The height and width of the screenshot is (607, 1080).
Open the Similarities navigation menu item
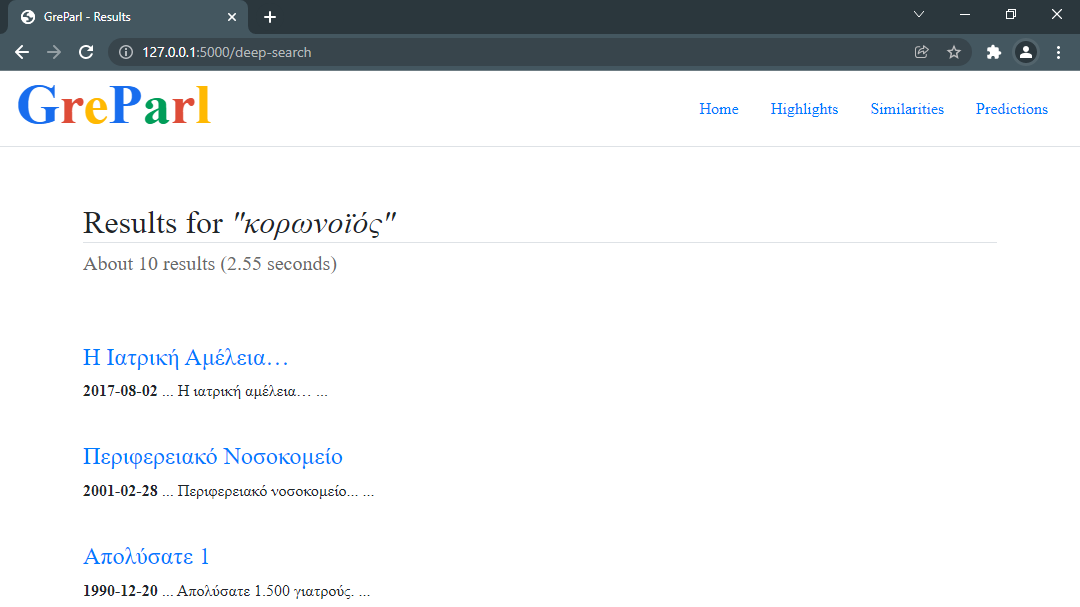coord(906,109)
